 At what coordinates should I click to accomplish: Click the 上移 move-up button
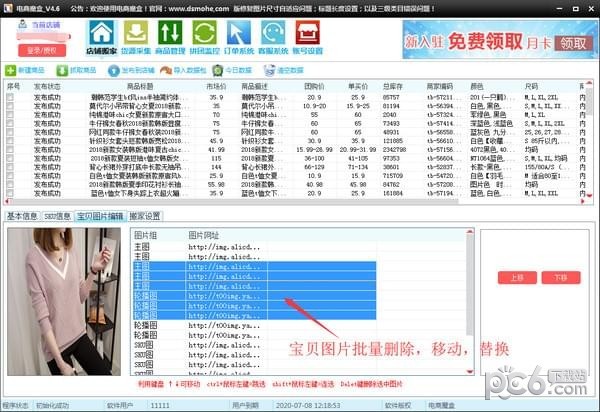[517, 277]
